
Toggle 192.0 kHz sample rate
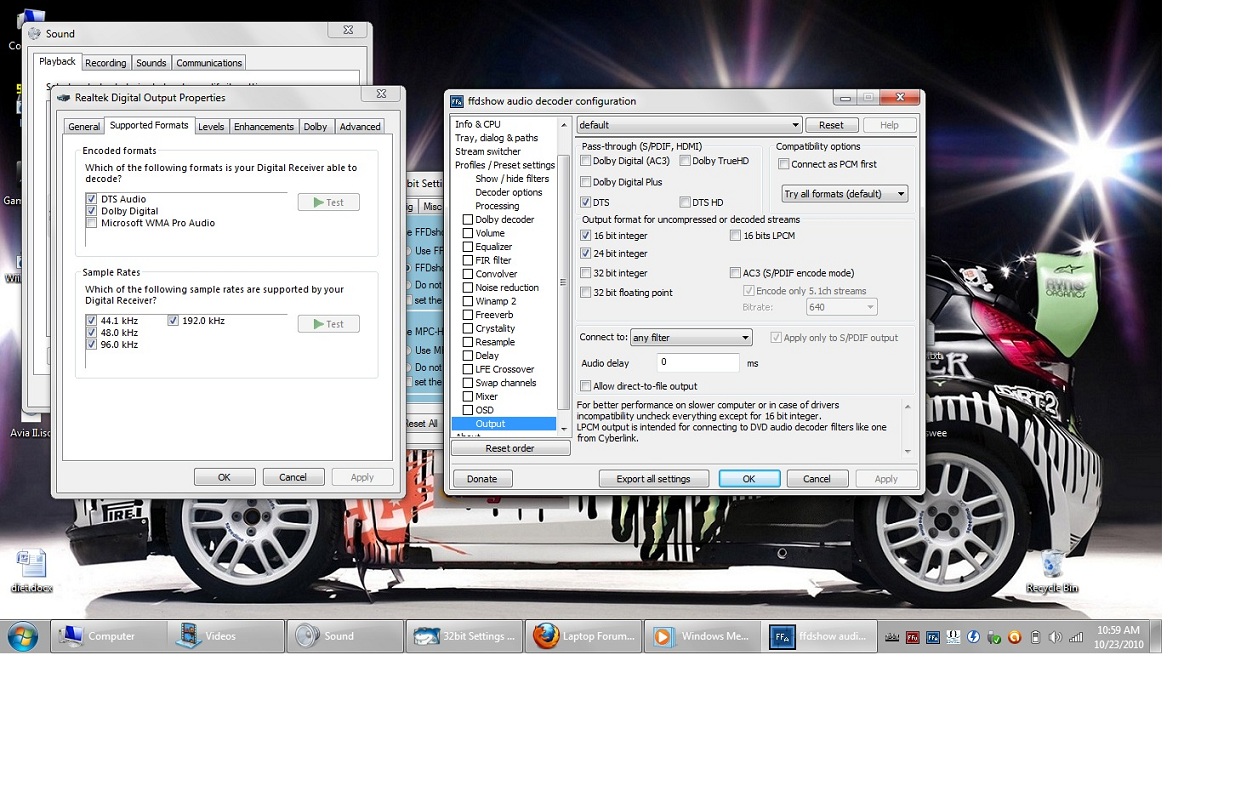(x=173, y=321)
